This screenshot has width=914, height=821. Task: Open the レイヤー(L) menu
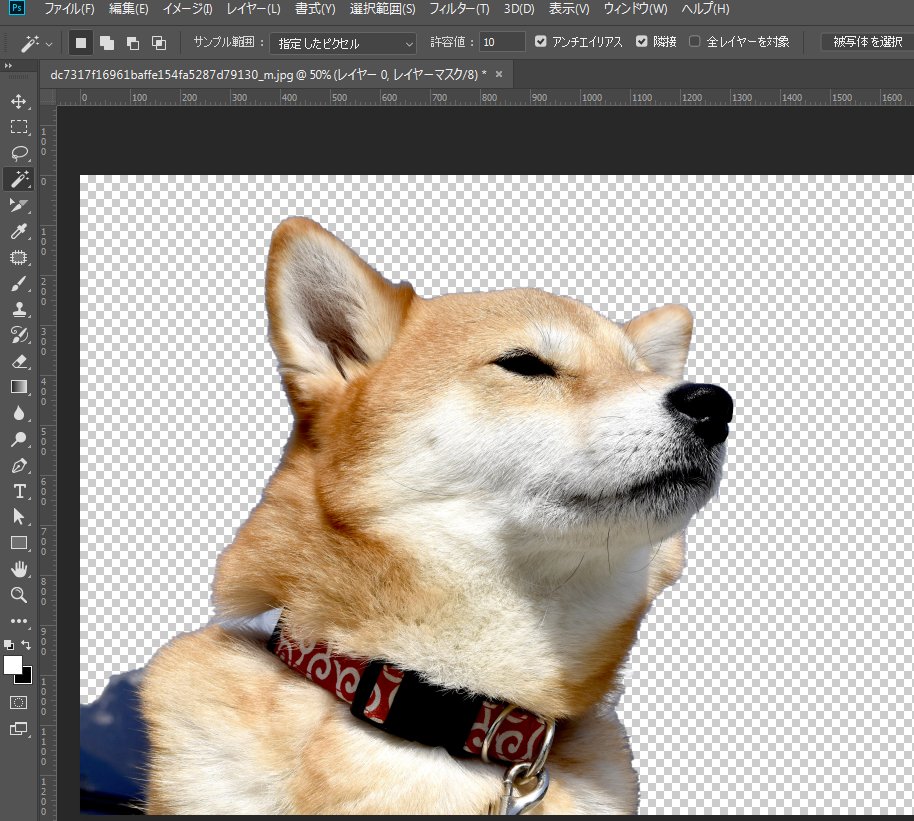point(253,9)
